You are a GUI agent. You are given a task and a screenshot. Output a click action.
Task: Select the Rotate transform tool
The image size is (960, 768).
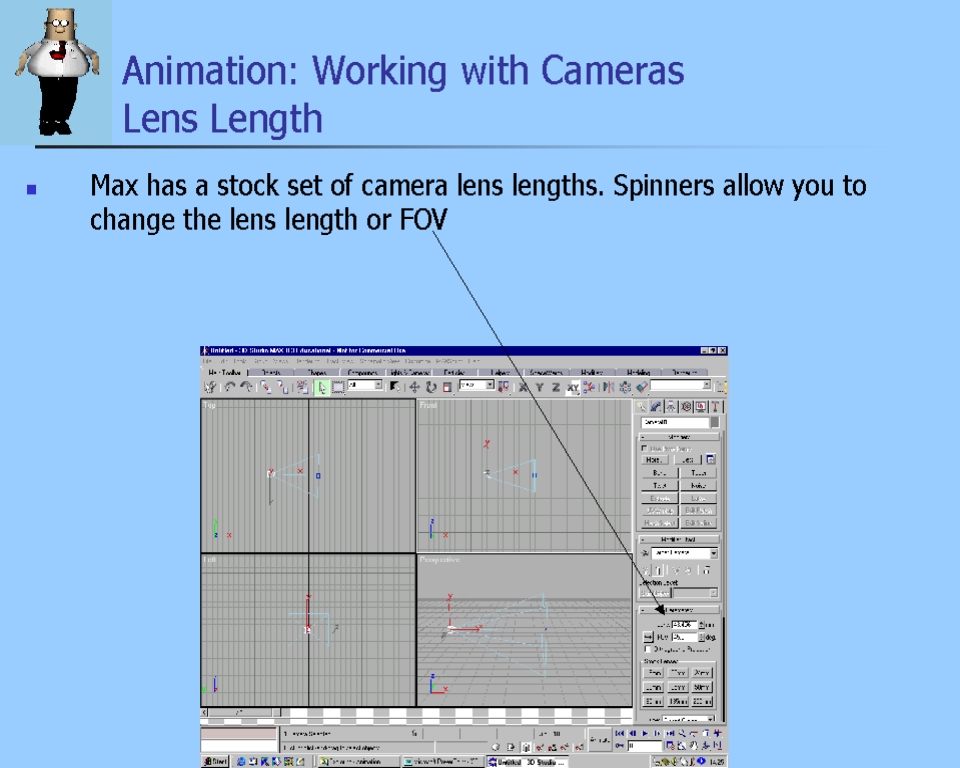[431, 386]
